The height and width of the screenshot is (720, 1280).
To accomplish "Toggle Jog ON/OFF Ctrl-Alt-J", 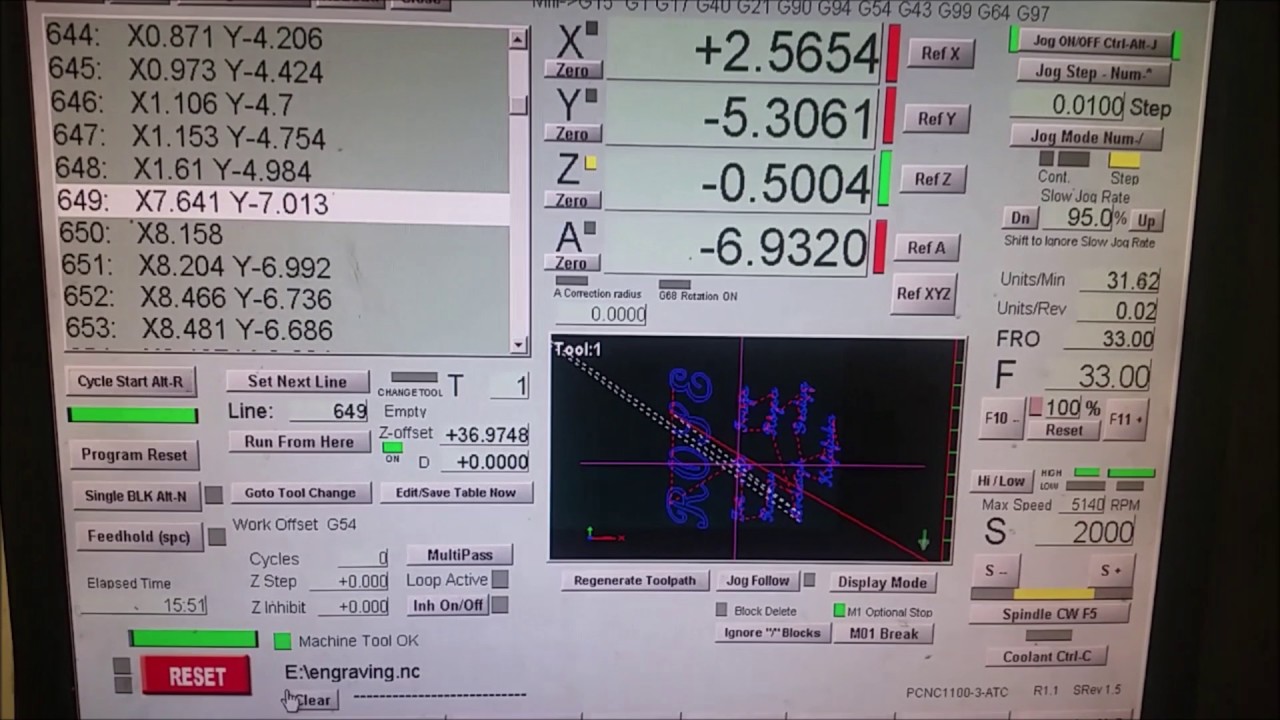I will pyautogui.click(x=1095, y=43).
